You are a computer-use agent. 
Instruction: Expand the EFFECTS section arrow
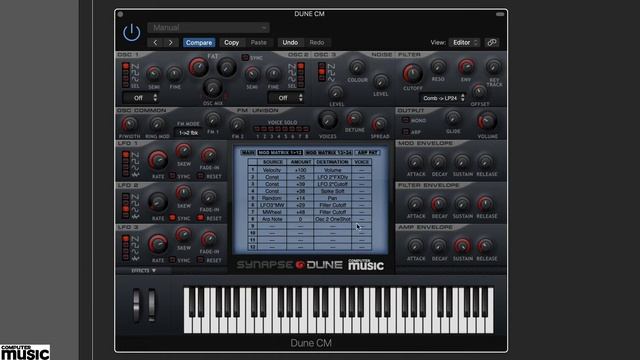point(154,270)
